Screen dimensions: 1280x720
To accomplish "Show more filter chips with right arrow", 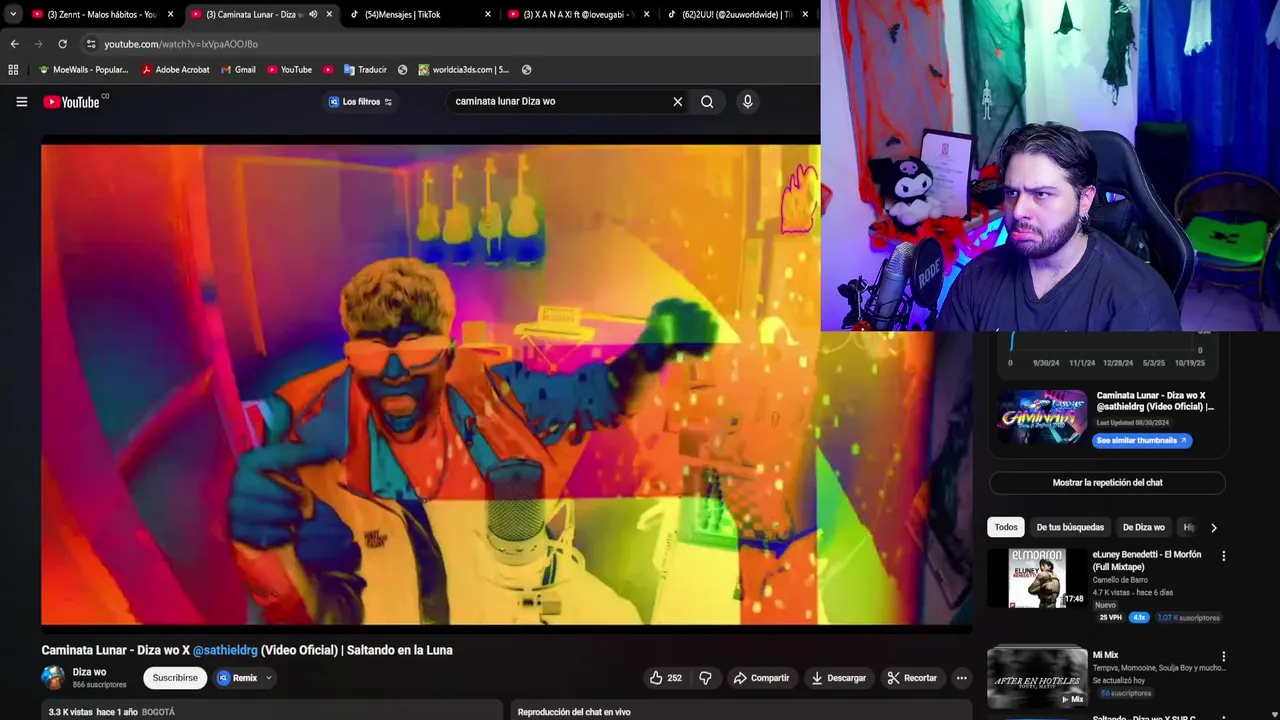I will 1214,527.
